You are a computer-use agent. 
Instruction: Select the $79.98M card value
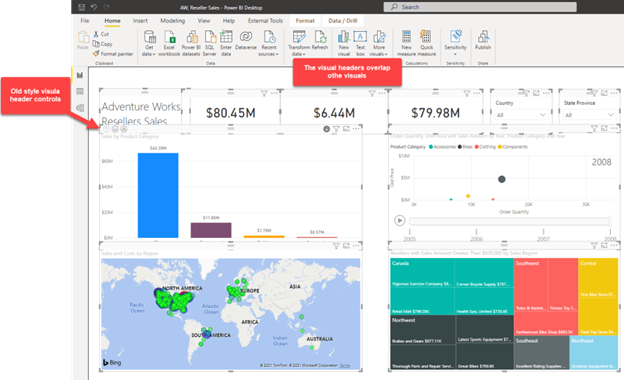435,113
